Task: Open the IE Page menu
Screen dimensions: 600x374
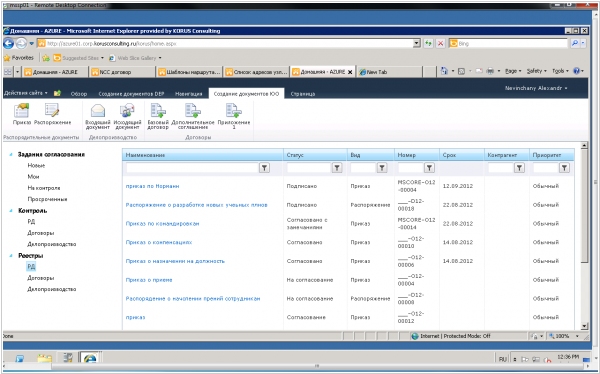Action: 513,71
